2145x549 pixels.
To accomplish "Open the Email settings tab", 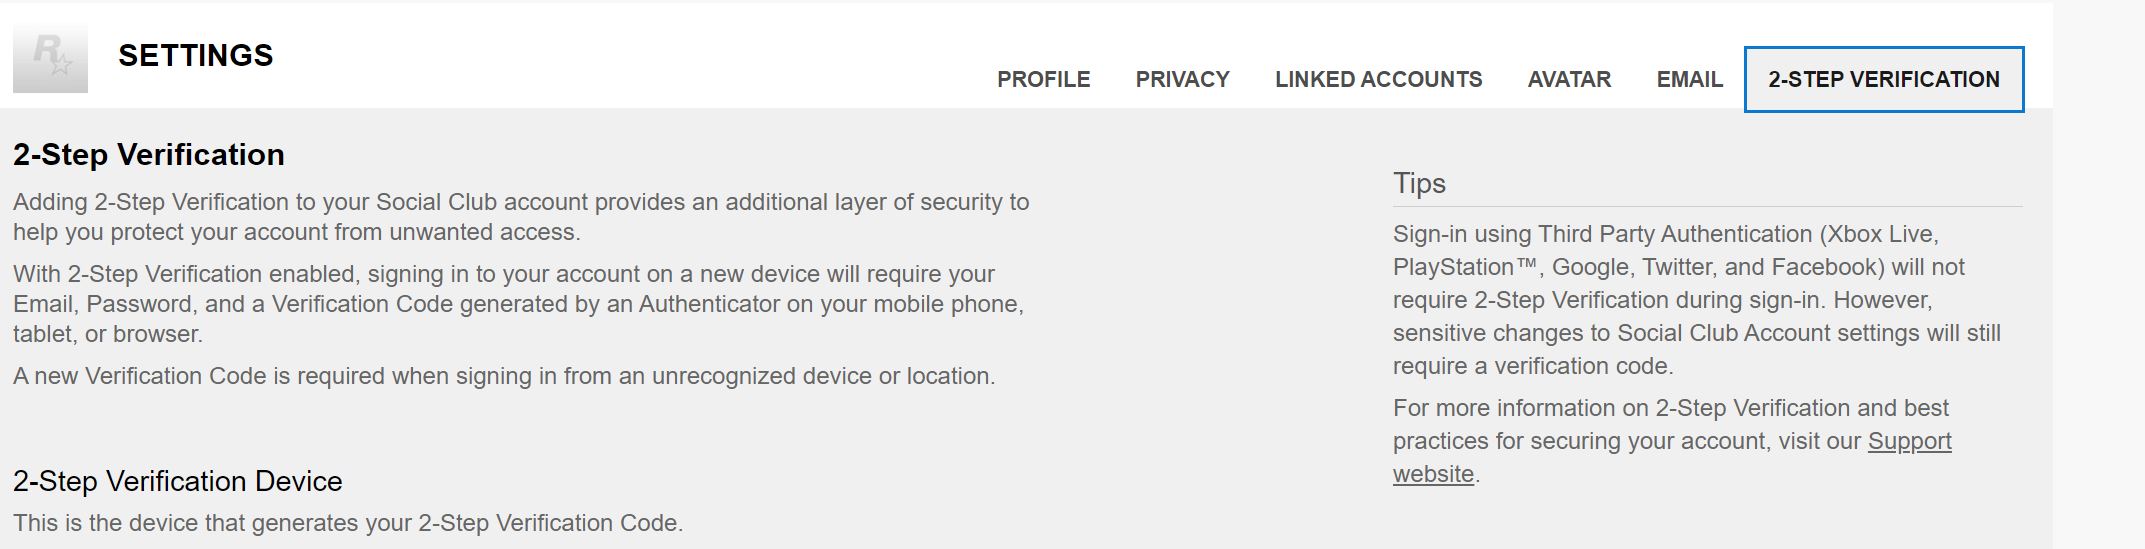I will coord(1689,80).
